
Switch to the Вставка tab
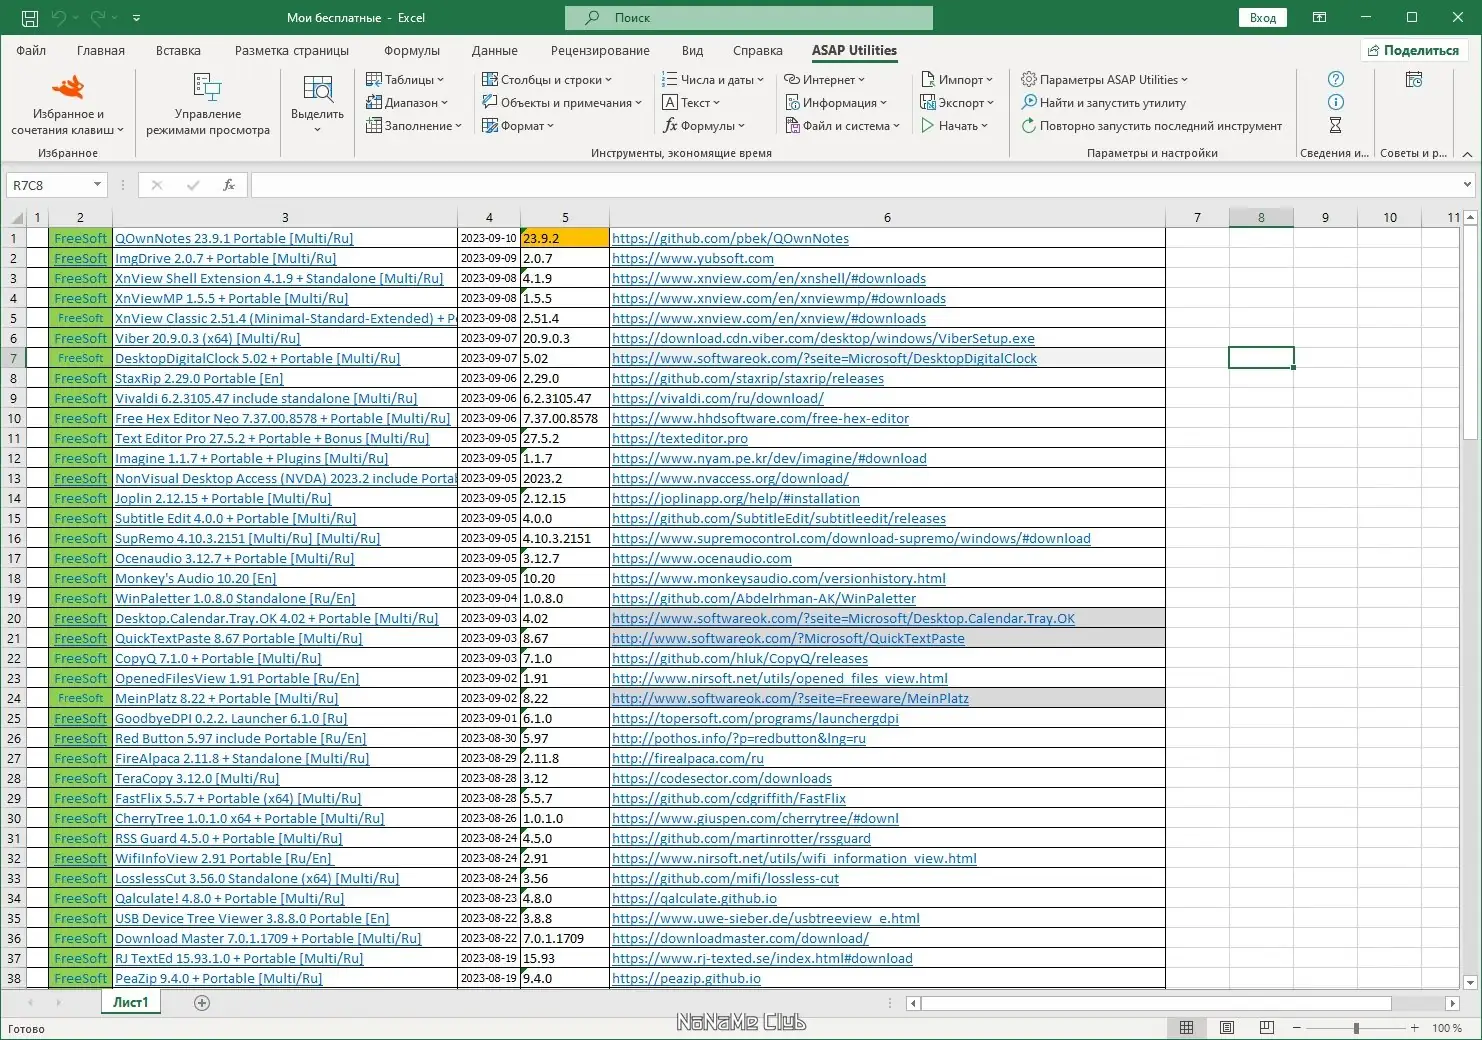[178, 50]
